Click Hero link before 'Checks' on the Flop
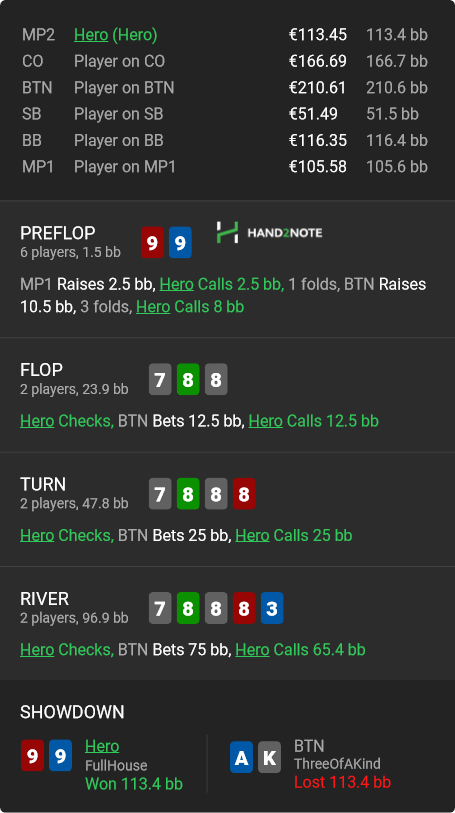This screenshot has height=813, width=455. (37, 421)
